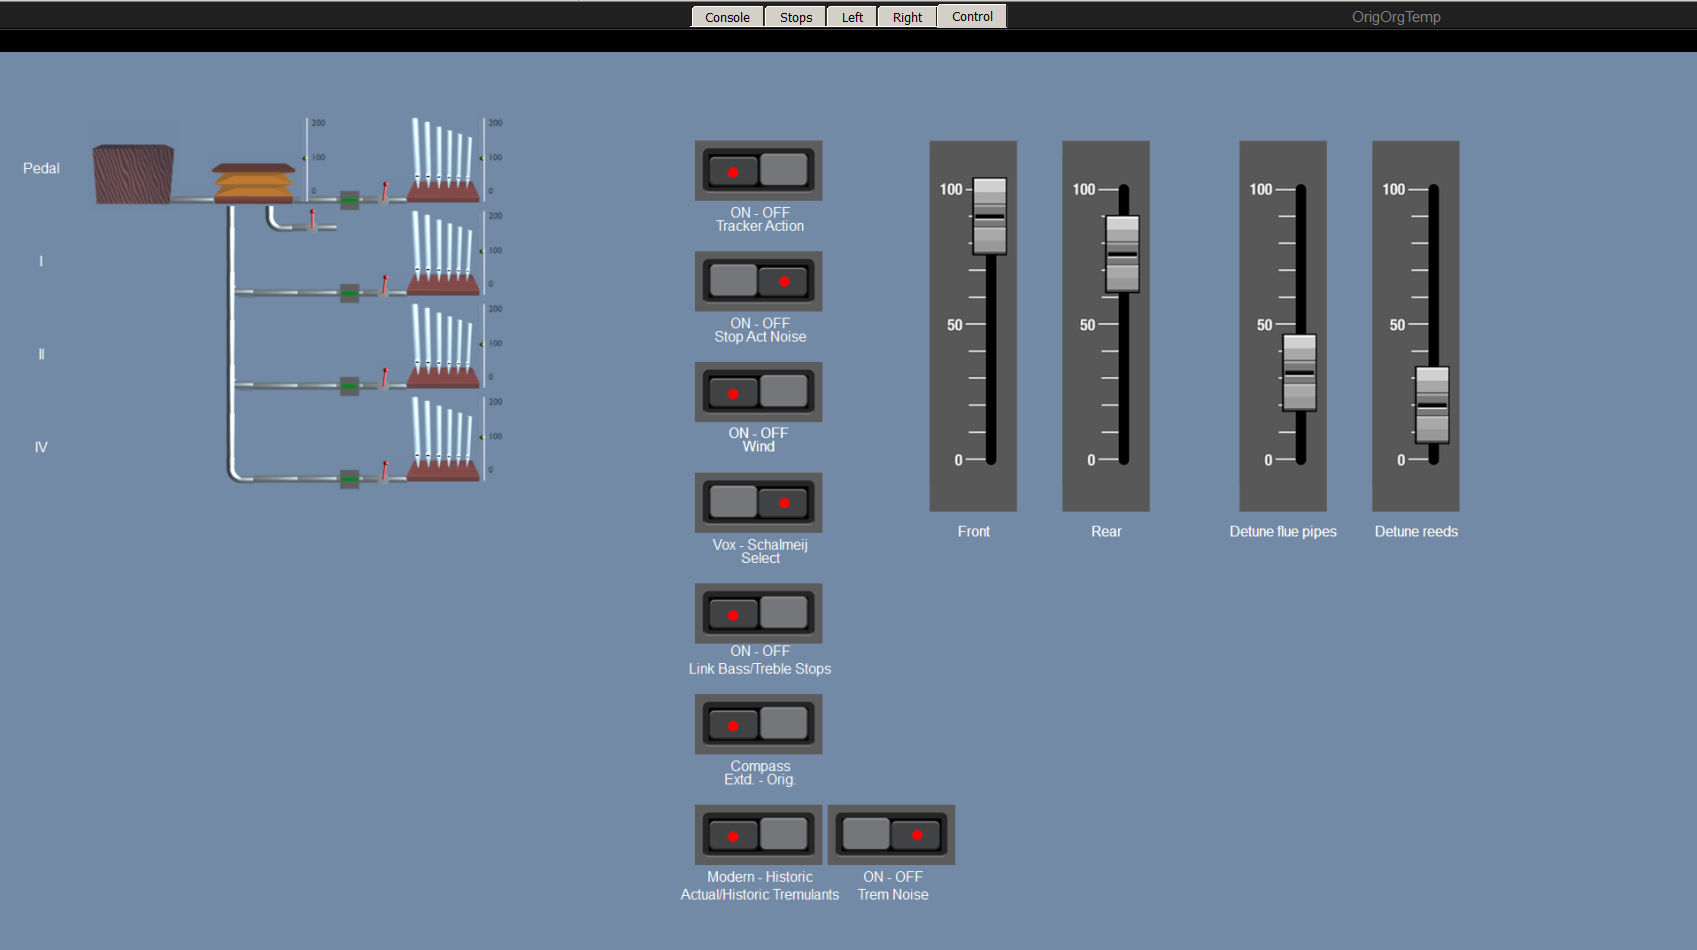Screen dimensions: 1697x950
Task: Click the orange bellows in the wind diagram
Action: click(254, 183)
